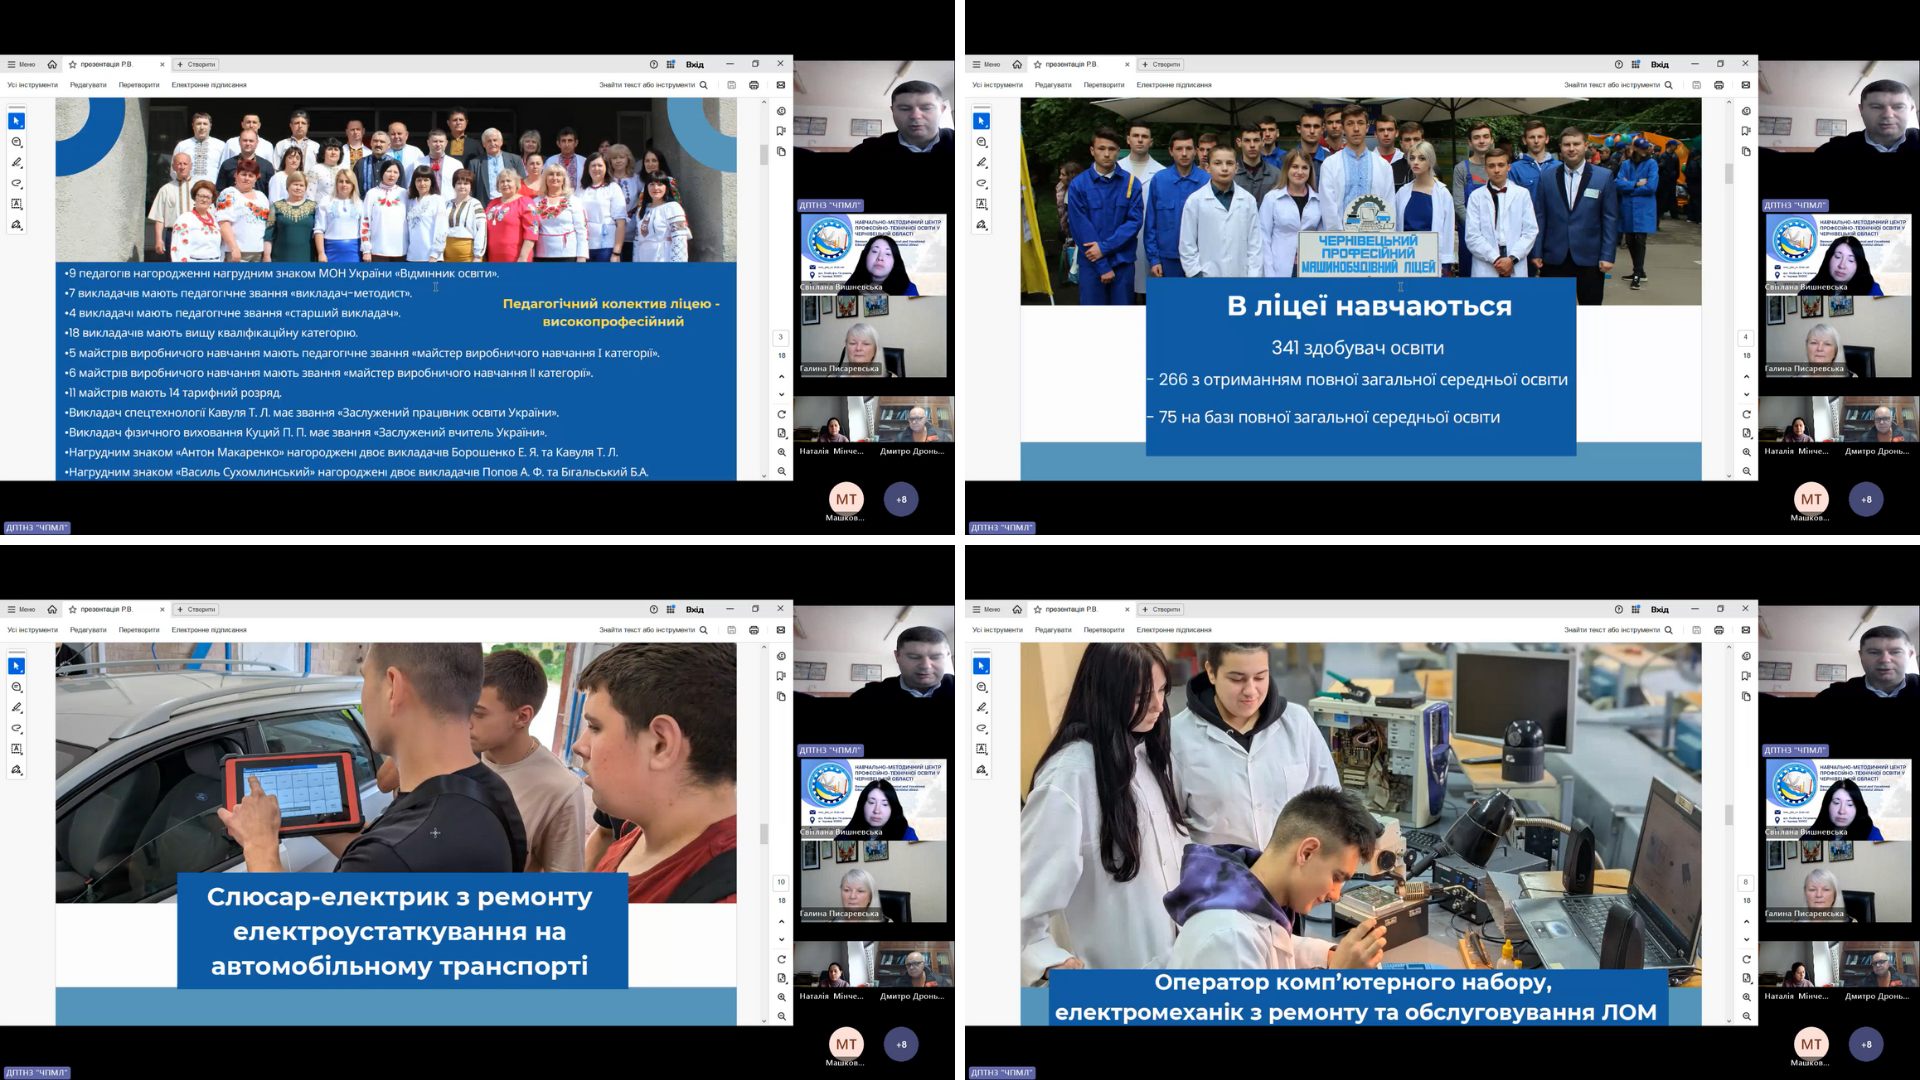The height and width of the screenshot is (1080, 1920).
Task: Open the bookmarks panel icon in the page 3 window
Action: click(781, 131)
